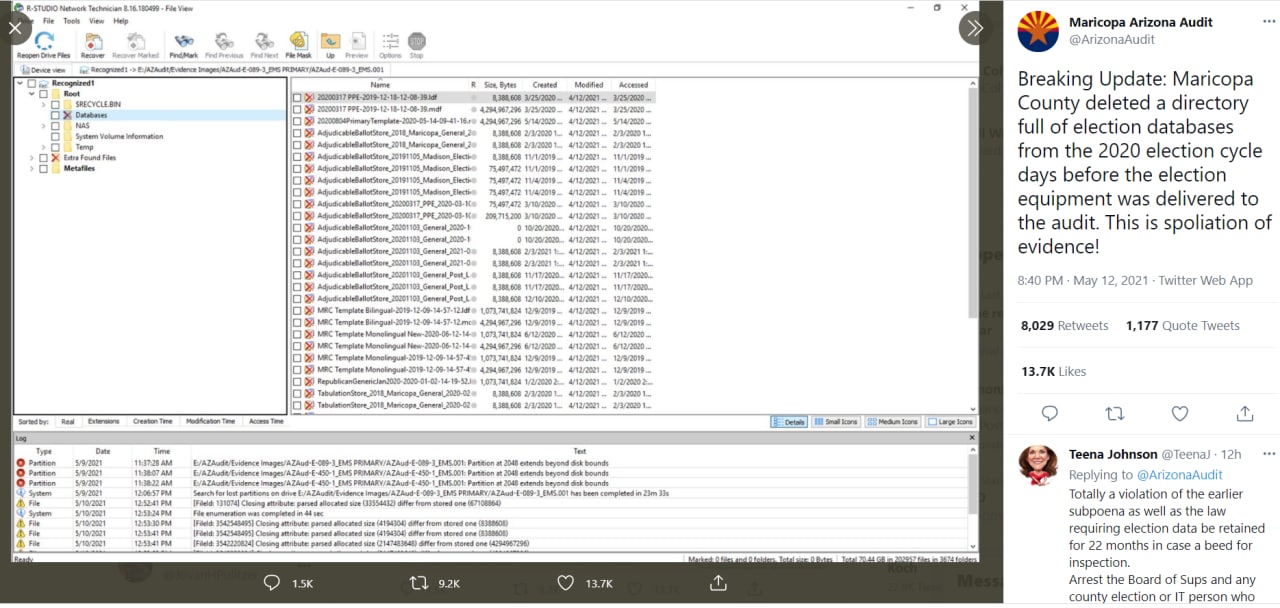This screenshot has width=1280, height=608.
Task: Sort files by the Modified column header
Action: pos(588,85)
